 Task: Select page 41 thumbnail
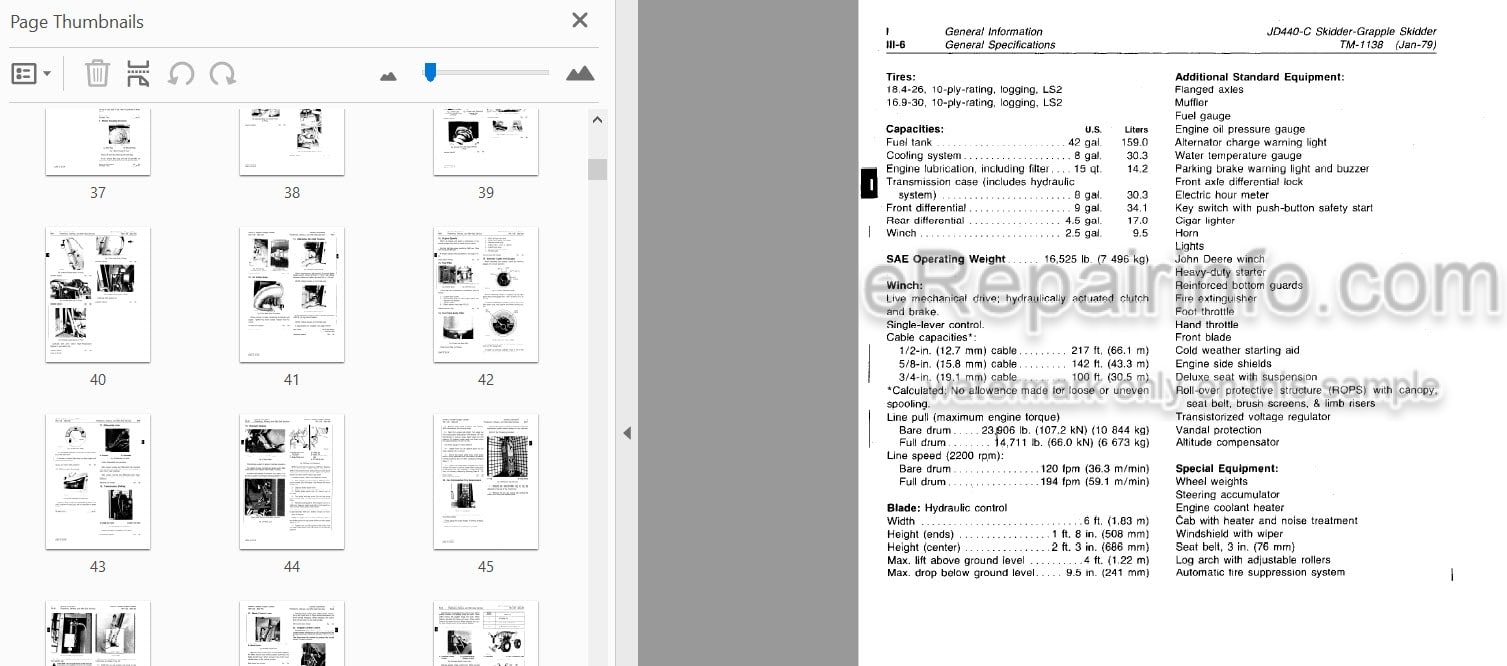tap(292, 294)
